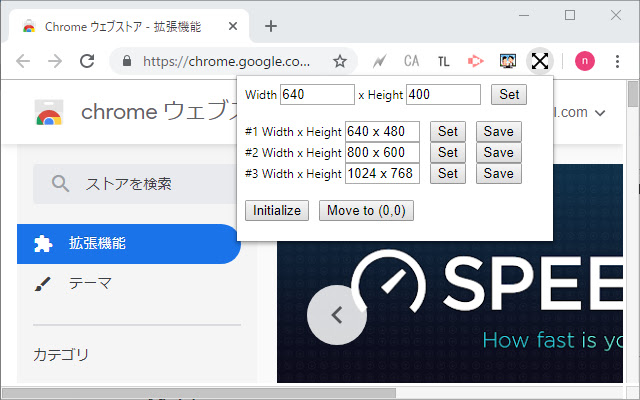Click the paintbrush theme icon

(x=43, y=284)
